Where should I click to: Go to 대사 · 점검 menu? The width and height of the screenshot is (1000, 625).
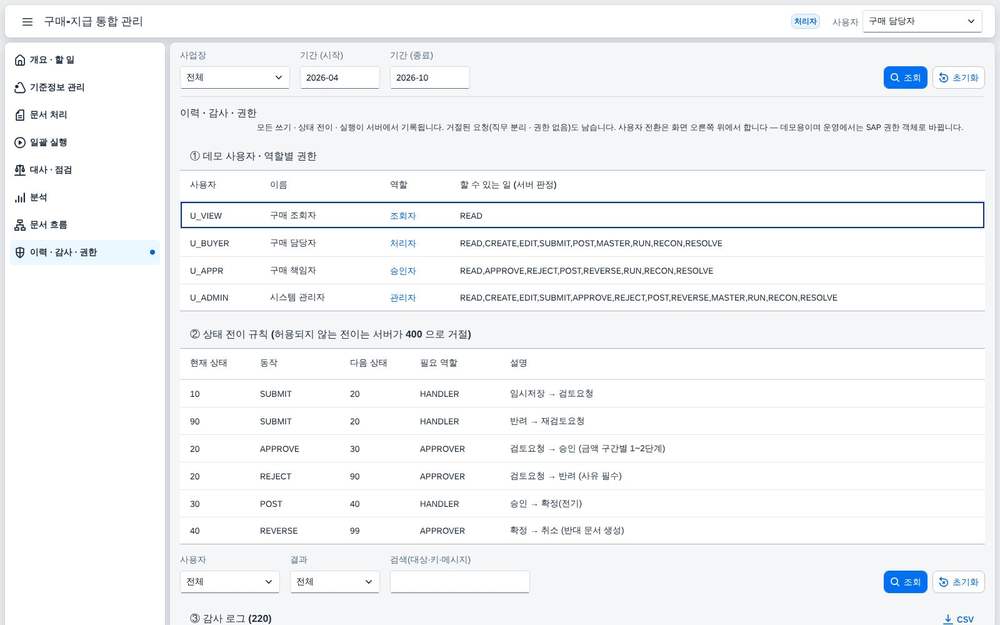click(85, 170)
